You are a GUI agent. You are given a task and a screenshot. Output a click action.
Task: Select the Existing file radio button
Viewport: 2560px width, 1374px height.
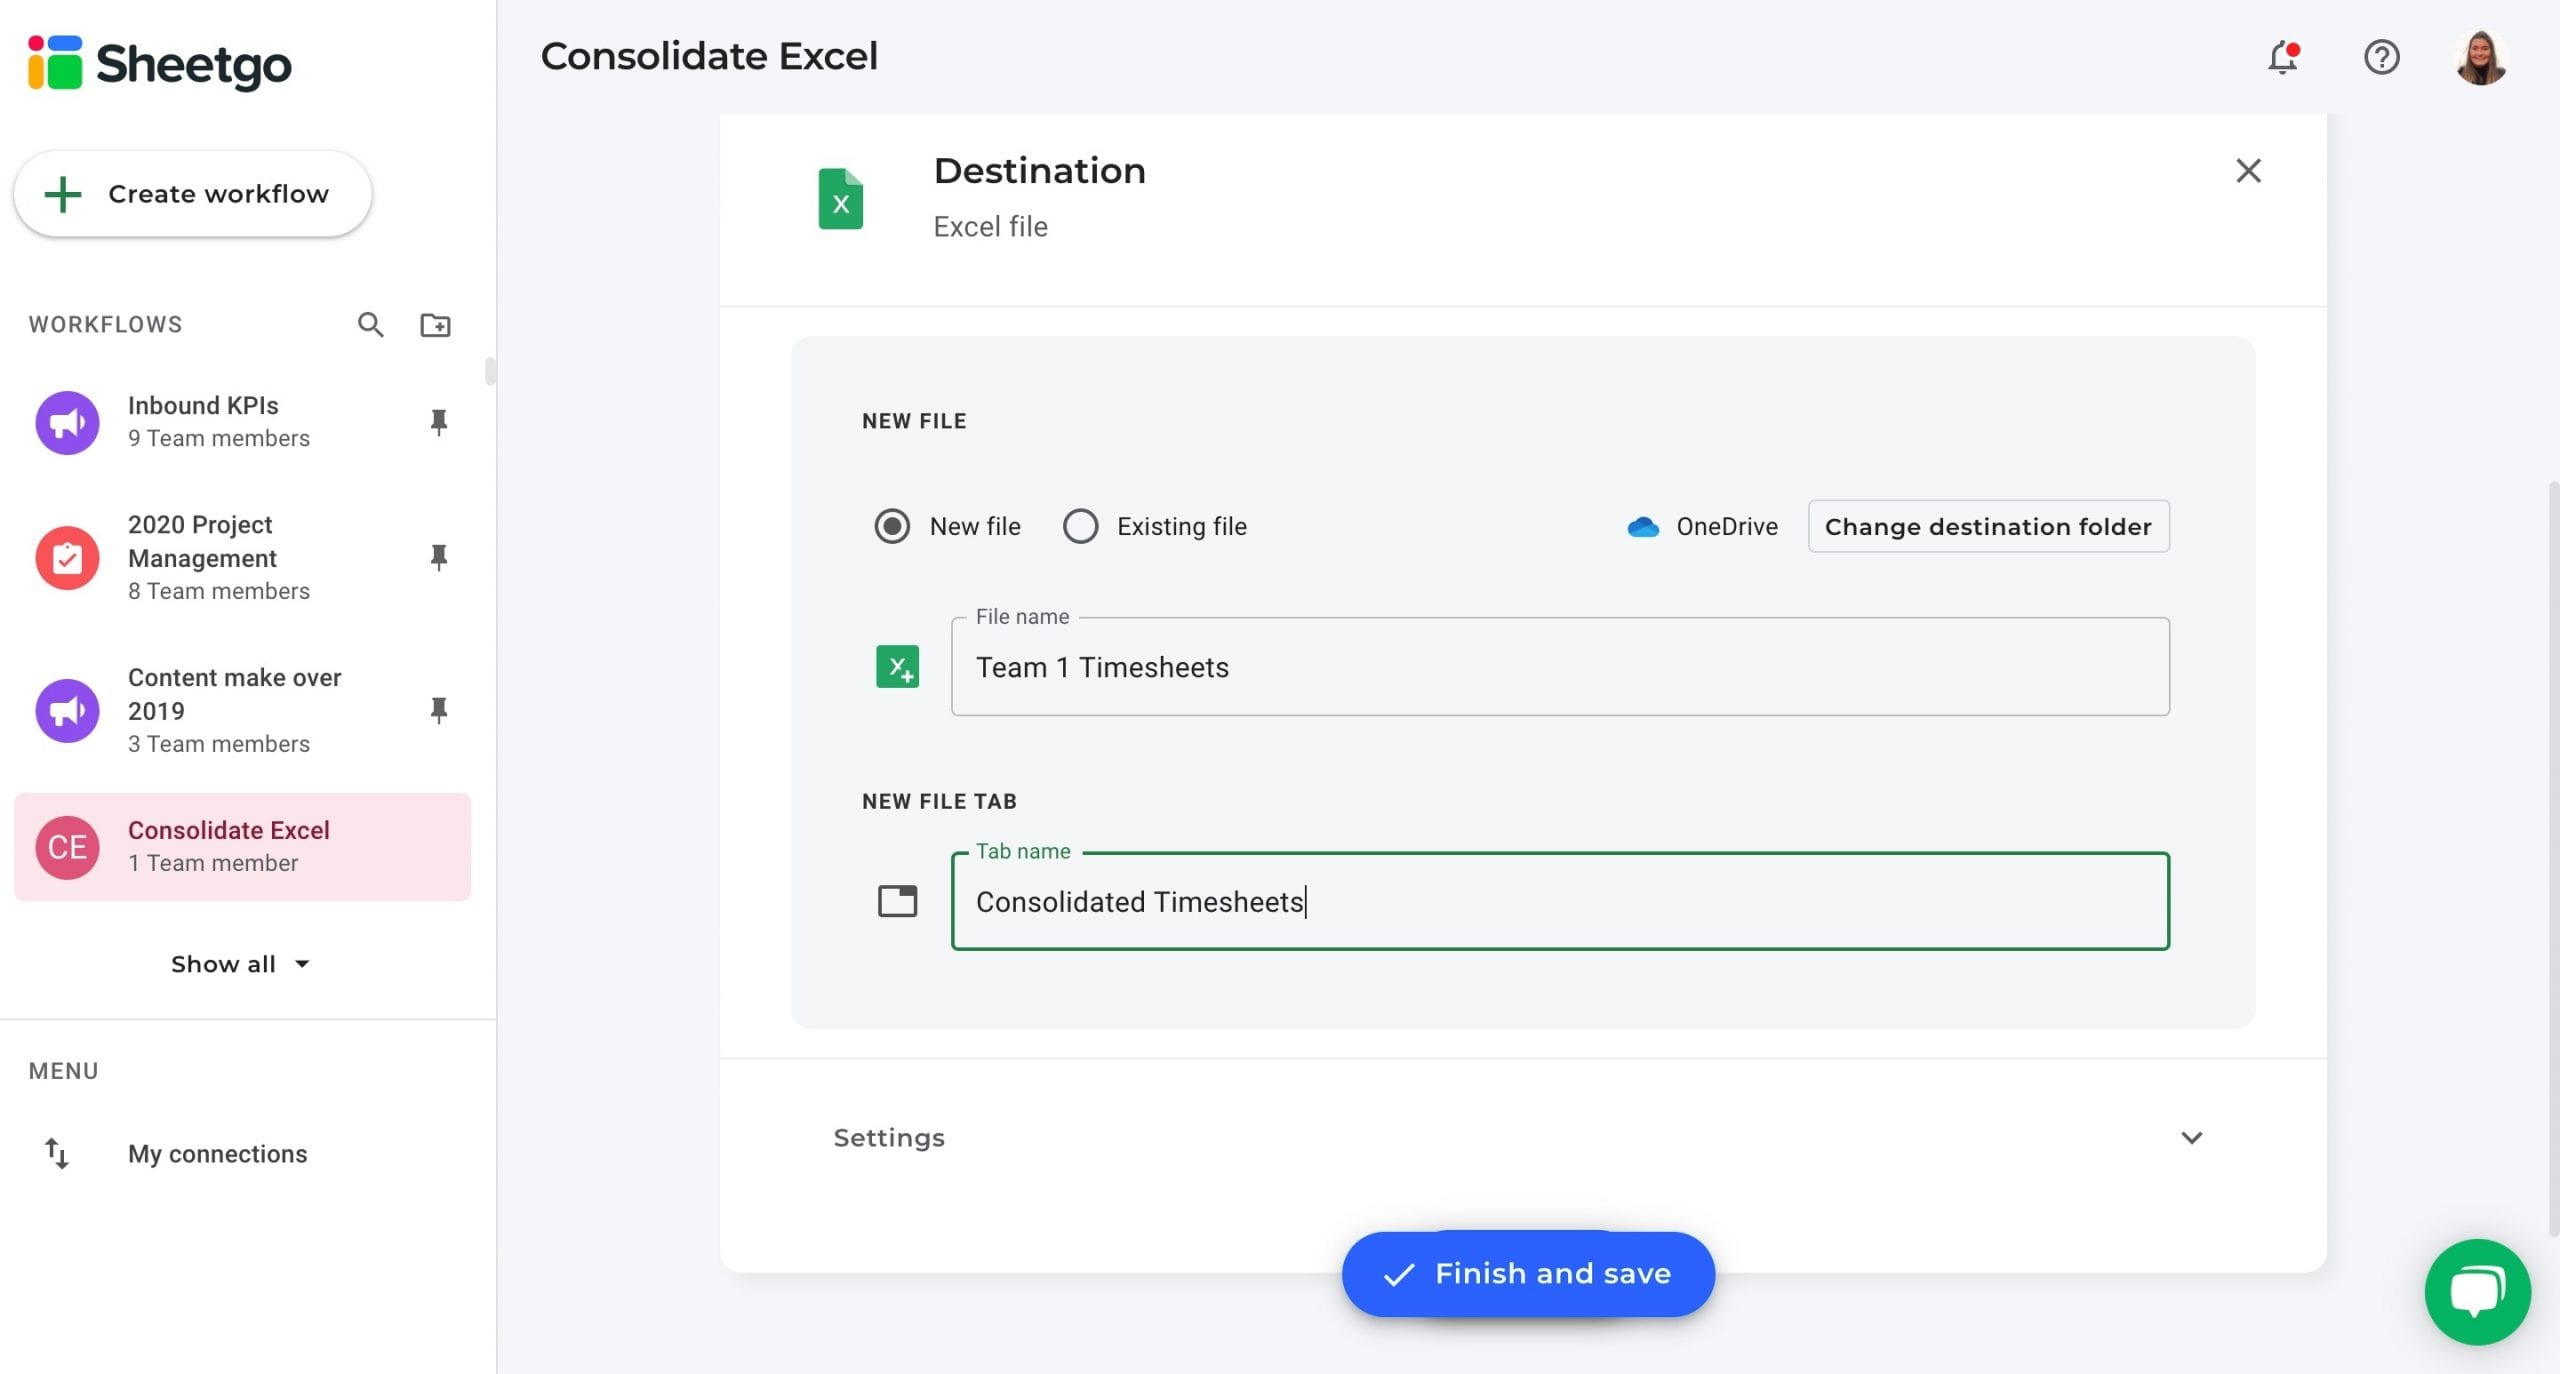pos(1080,526)
